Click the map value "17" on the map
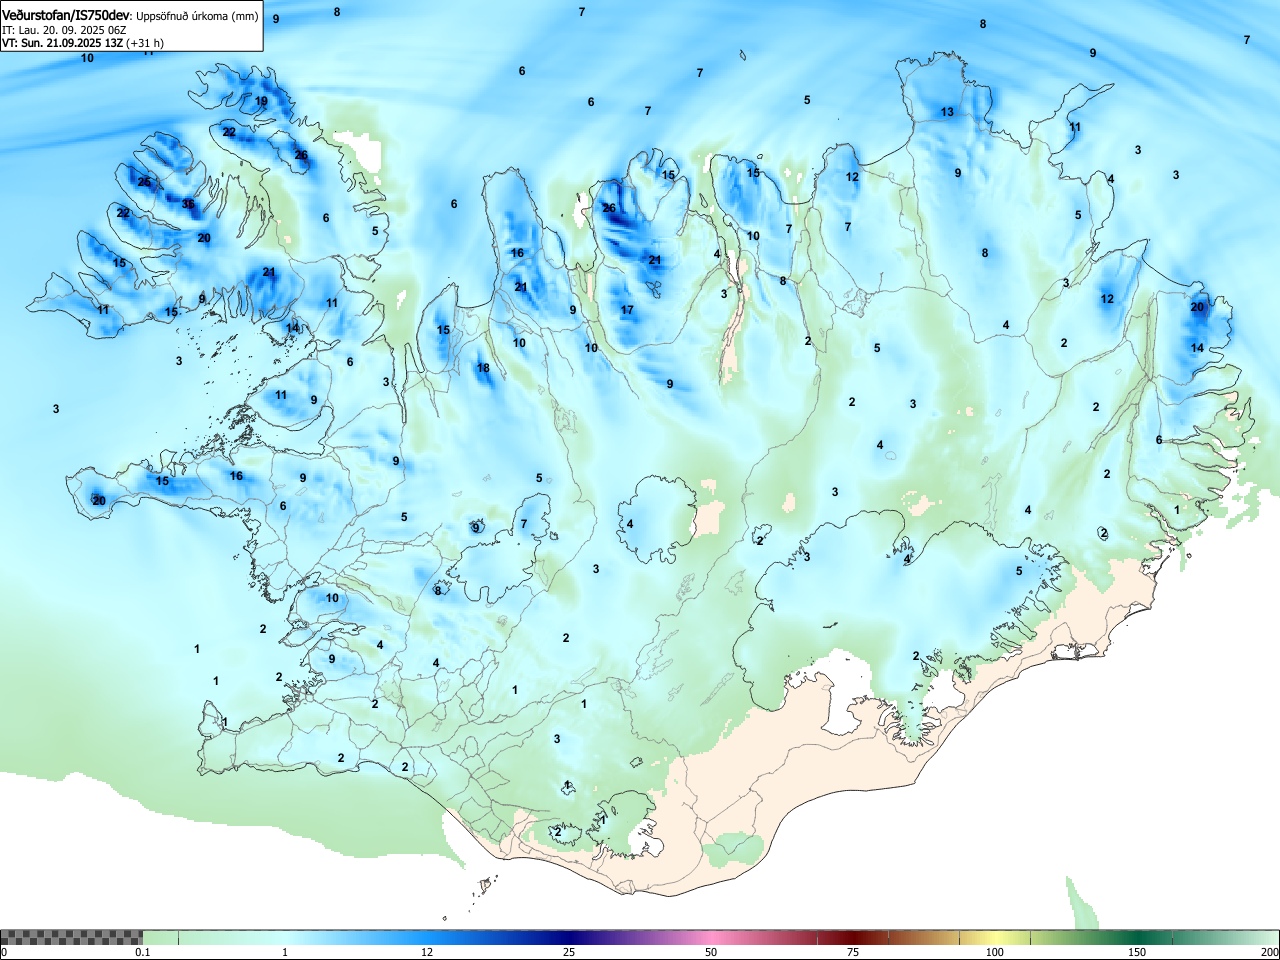 pyautogui.click(x=627, y=310)
